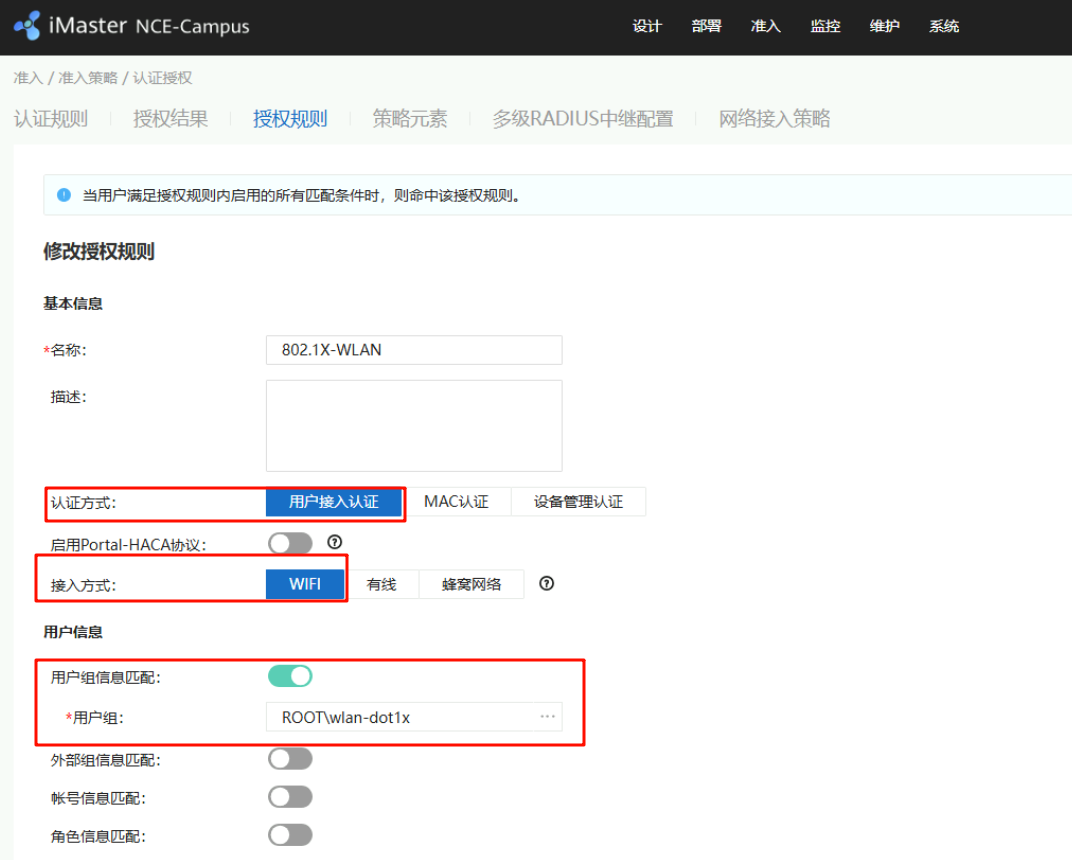Enable external group info matching toggle

pyautogui.click(x=290, y=759)
